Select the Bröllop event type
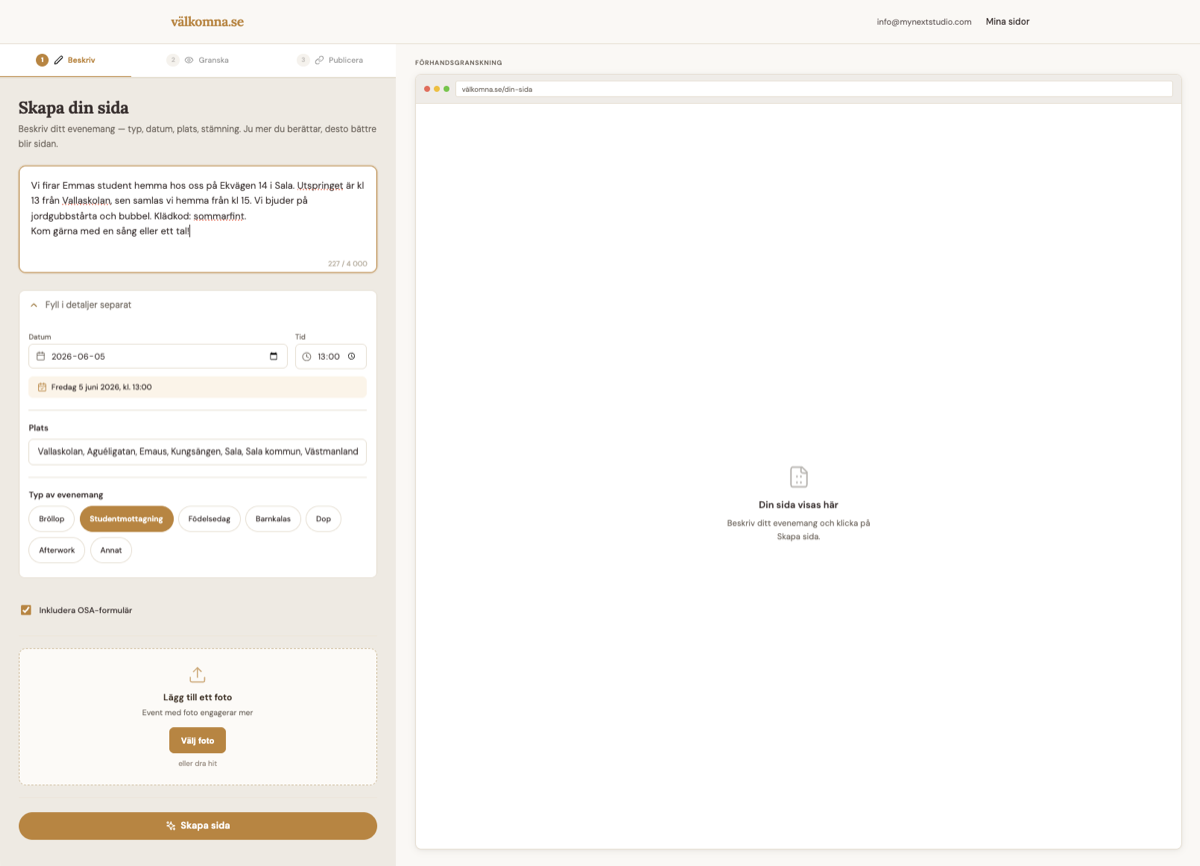This screenshot has width=1200, height=866. coord(52,519)
